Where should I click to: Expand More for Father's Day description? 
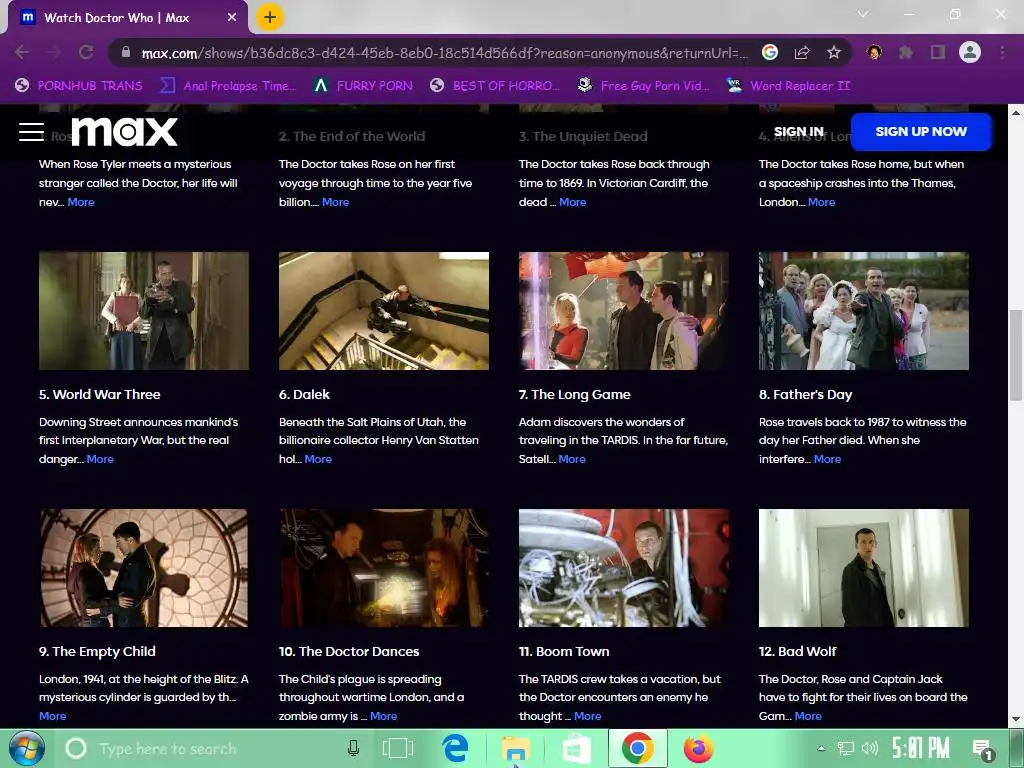(x=827, y=459)
